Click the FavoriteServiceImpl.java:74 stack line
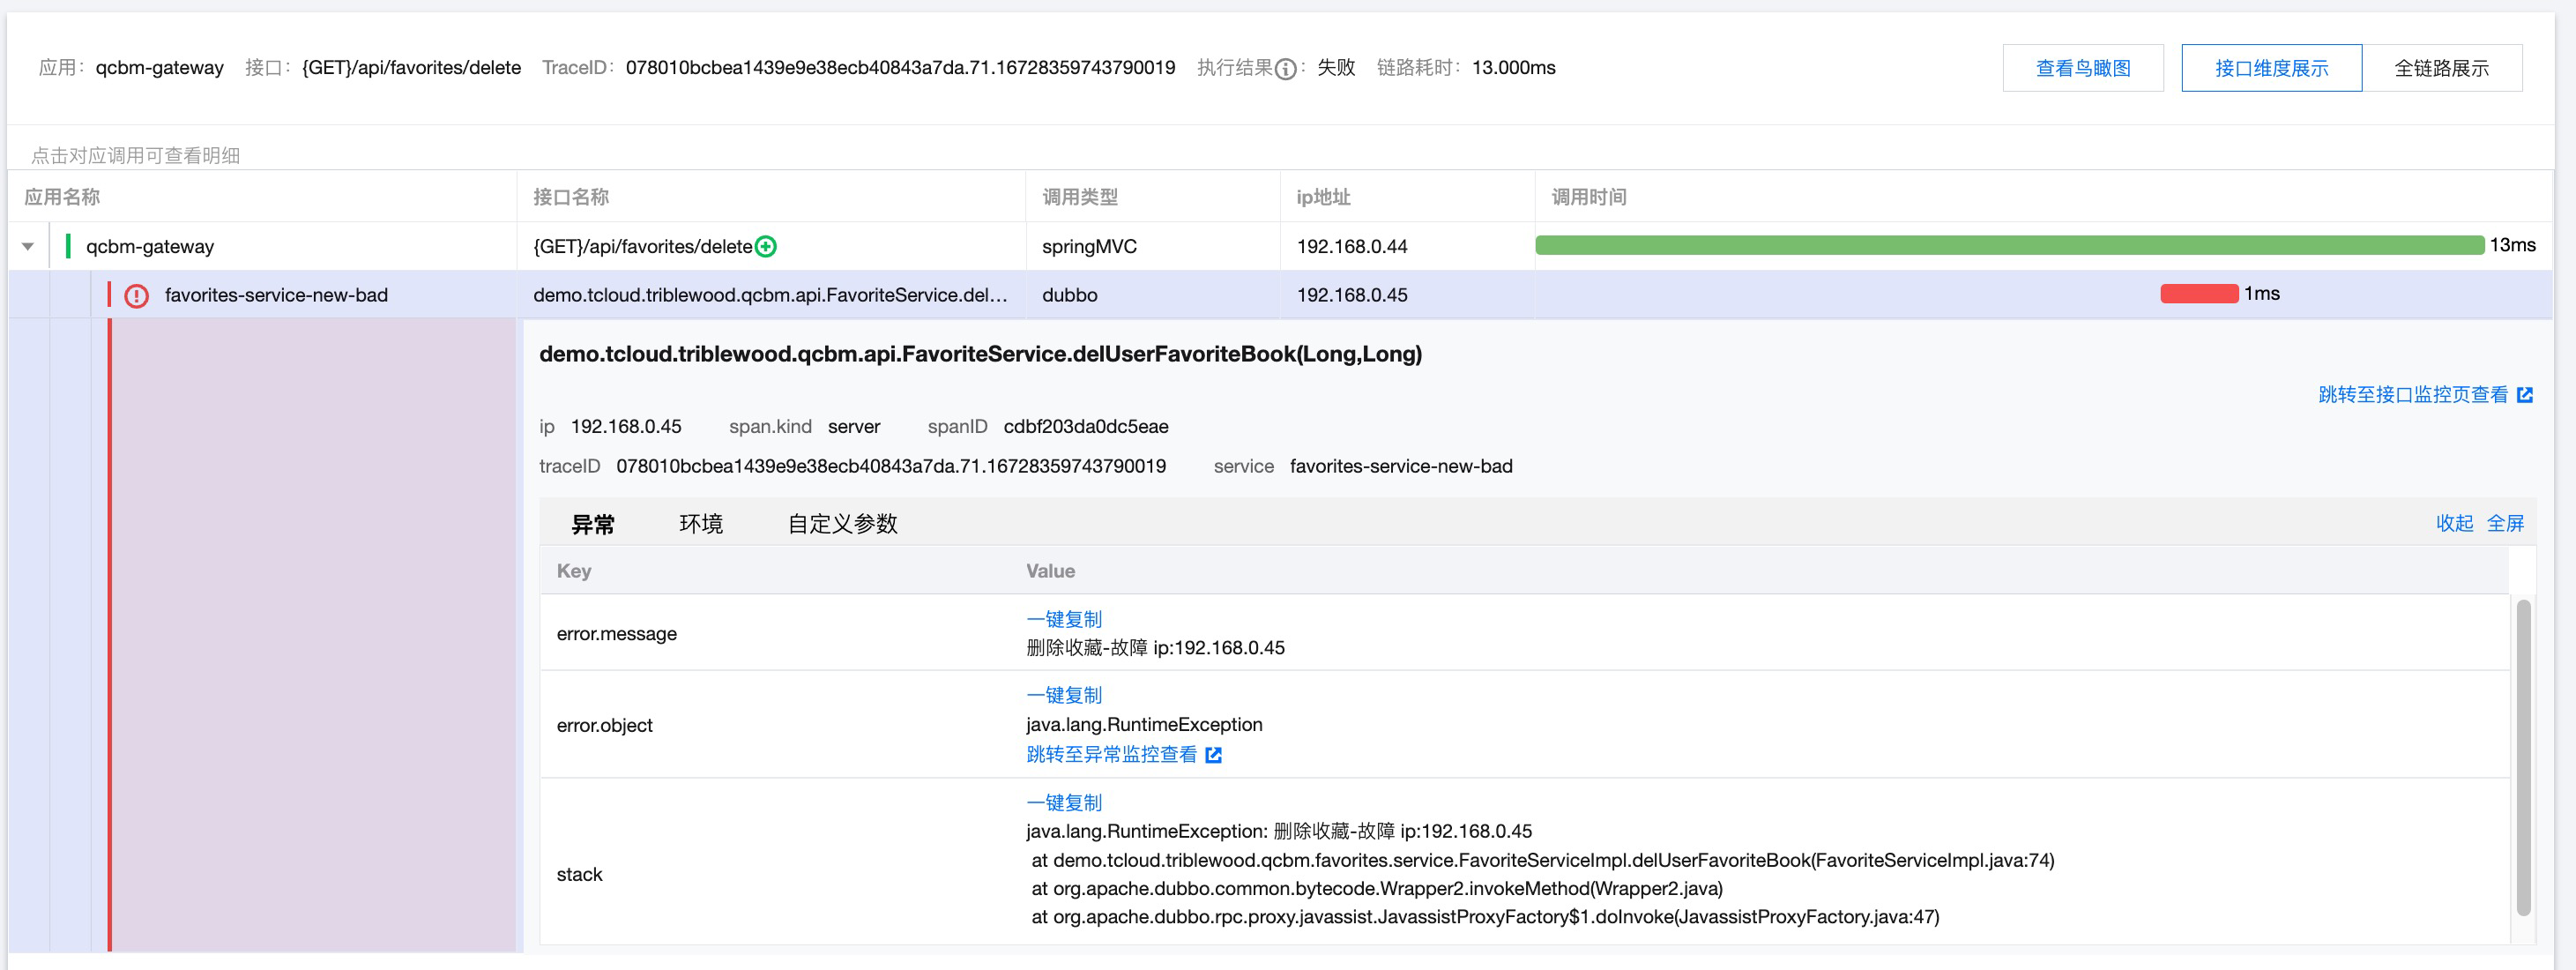The height and width of the screenshot is (970, 2576). tap(1542, 860)
